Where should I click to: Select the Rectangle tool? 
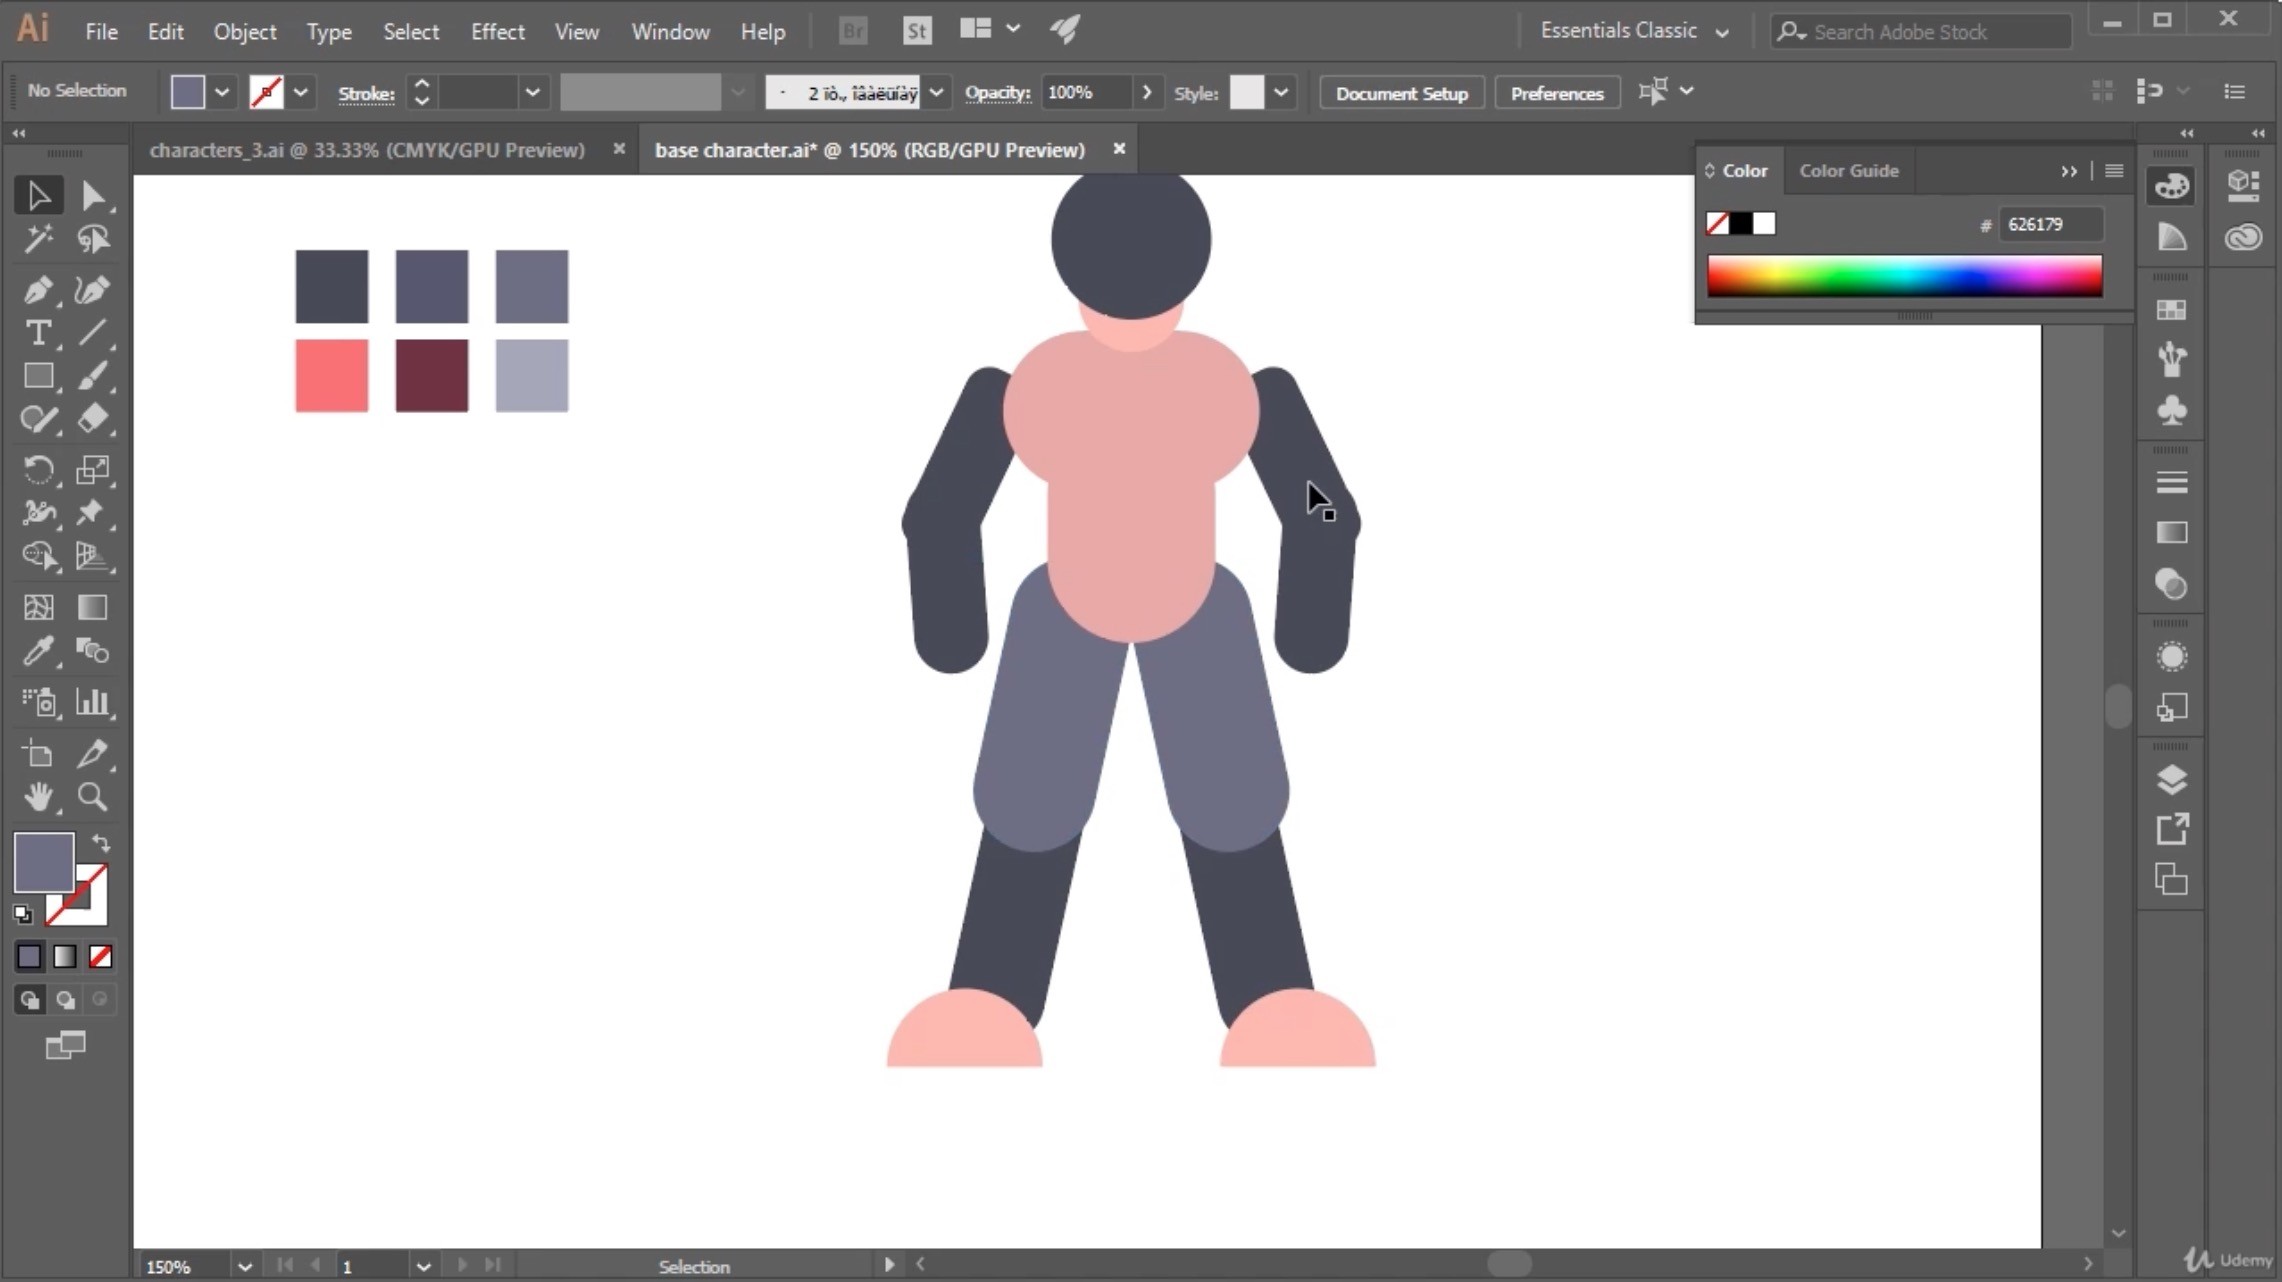click(x=40, y=375)
